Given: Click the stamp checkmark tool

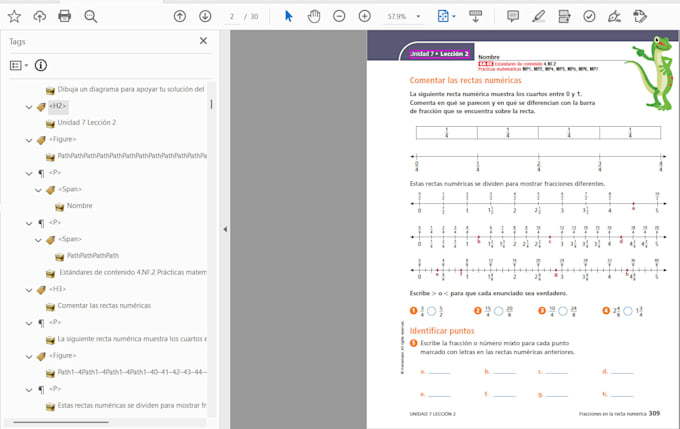Looking at the screenshot, I should click(589, 16).
